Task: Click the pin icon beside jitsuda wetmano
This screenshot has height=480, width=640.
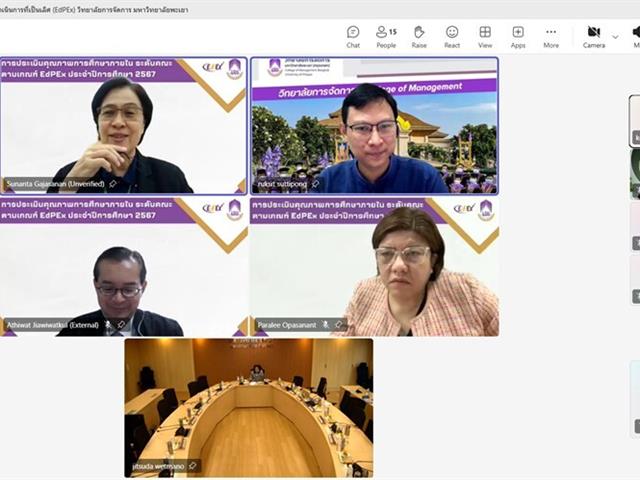Action: (192, 466)
